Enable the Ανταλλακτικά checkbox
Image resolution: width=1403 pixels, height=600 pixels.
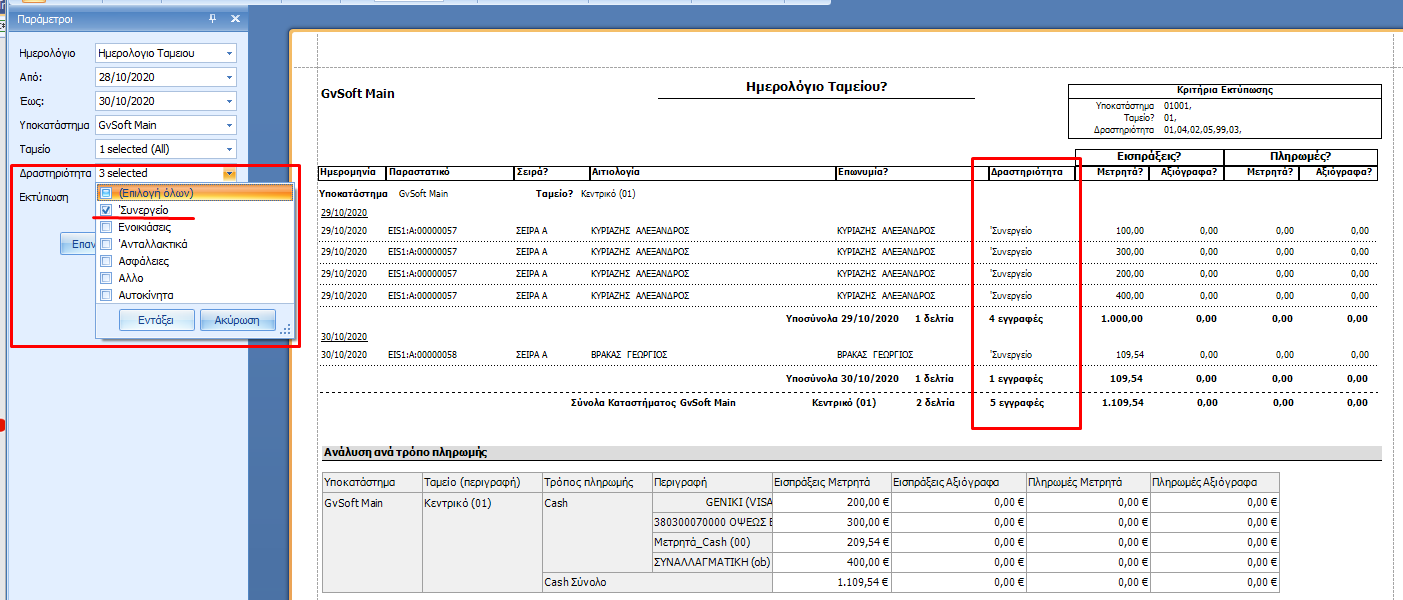106,244
